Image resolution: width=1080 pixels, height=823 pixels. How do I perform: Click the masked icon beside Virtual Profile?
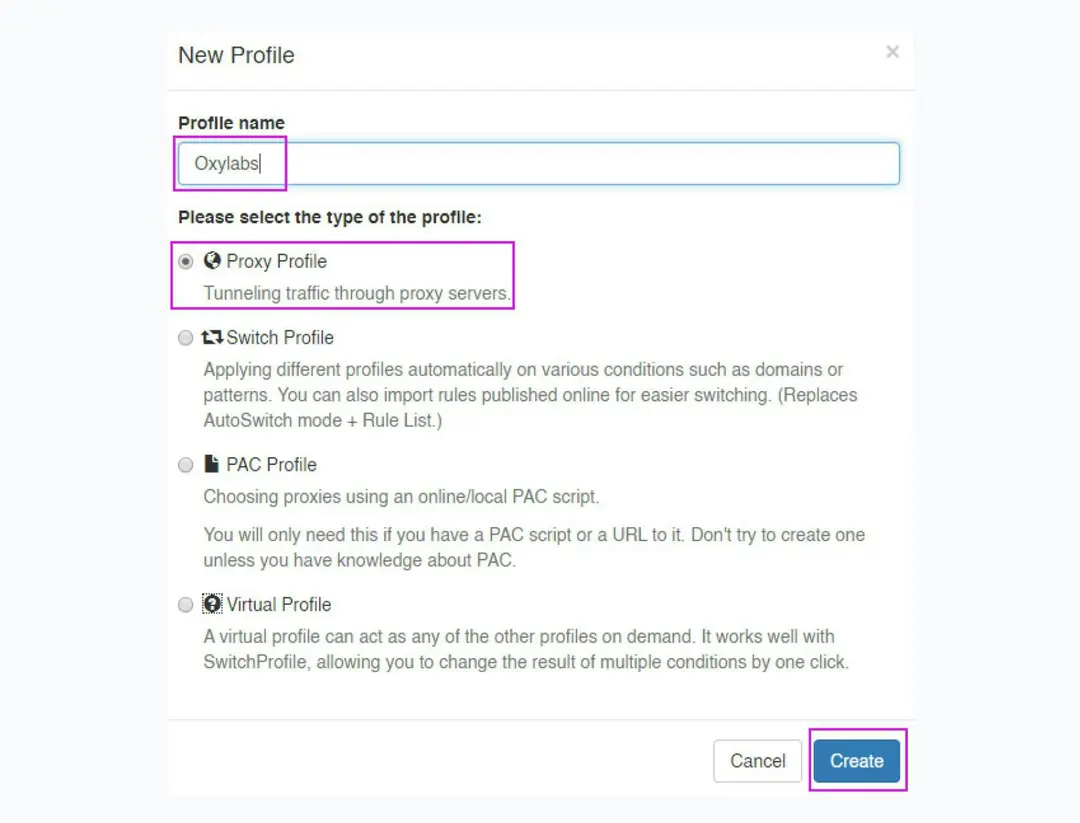pyautogui.click(x=212, y=604)
